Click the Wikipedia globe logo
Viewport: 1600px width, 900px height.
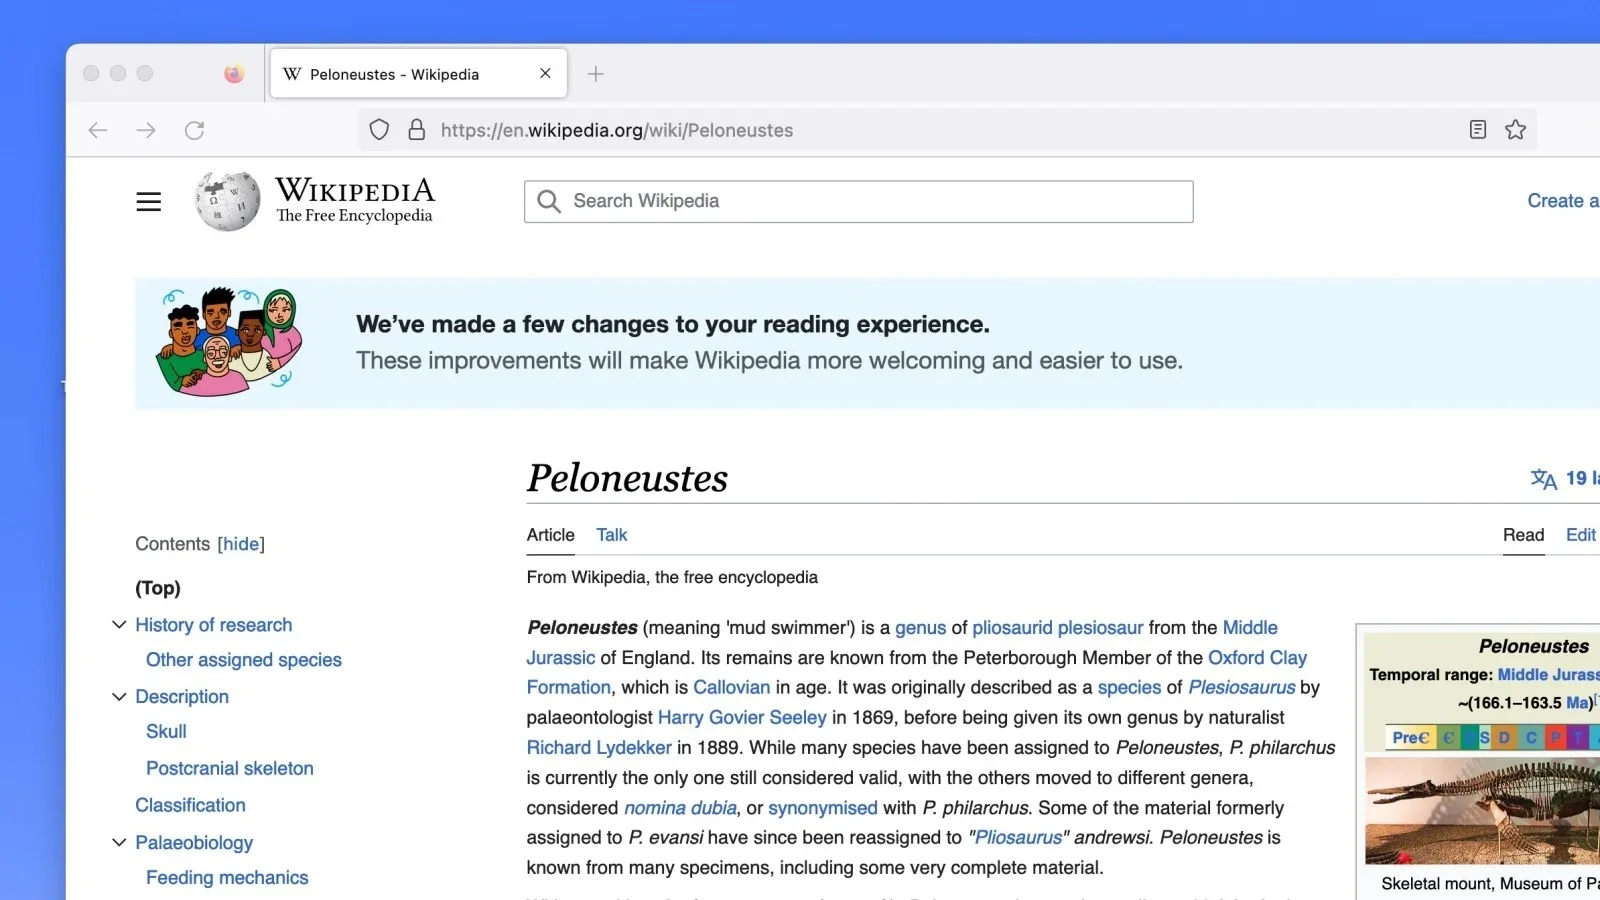pyautogui.click(x=228, y=201)
